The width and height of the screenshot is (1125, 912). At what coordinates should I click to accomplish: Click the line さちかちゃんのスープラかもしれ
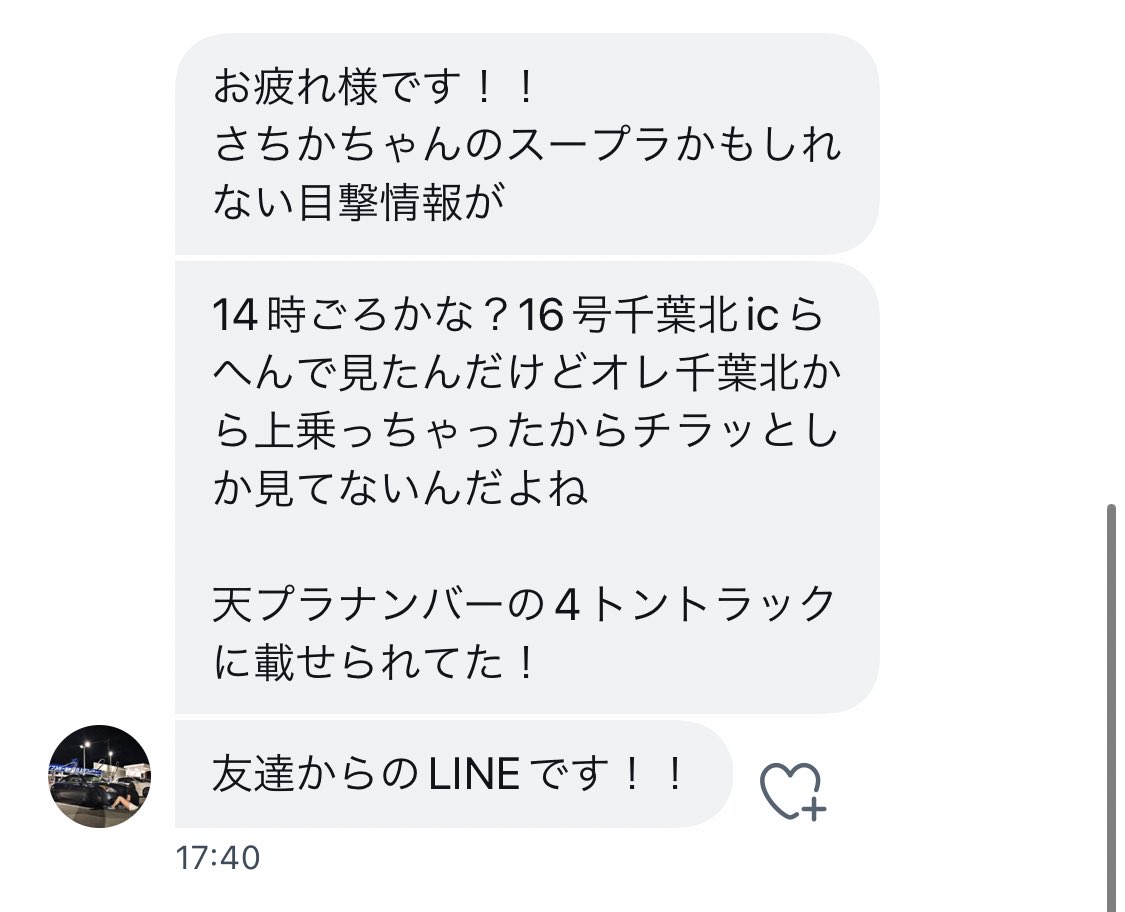point(527,144)
